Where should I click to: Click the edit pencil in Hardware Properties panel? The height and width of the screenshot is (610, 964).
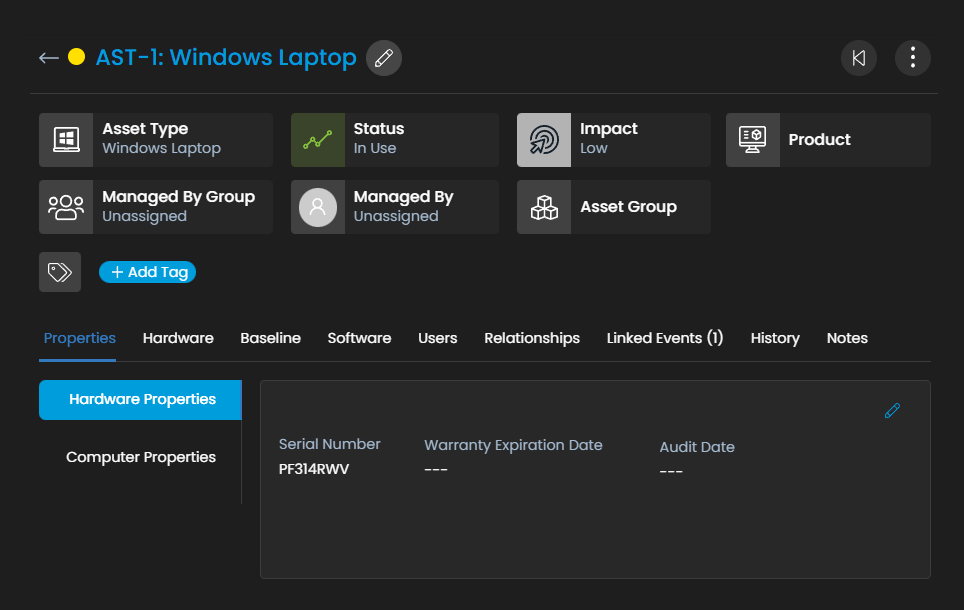pyautogui.click(x=891, y=410)
